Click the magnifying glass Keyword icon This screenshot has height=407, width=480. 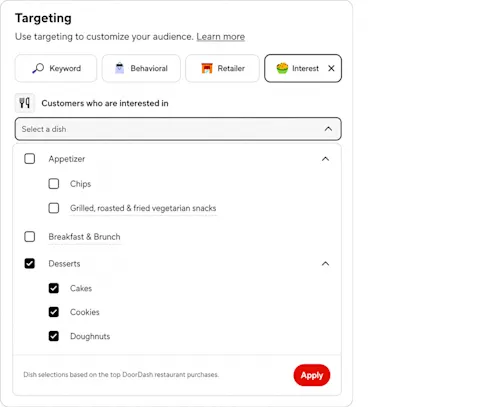(38, 68)
